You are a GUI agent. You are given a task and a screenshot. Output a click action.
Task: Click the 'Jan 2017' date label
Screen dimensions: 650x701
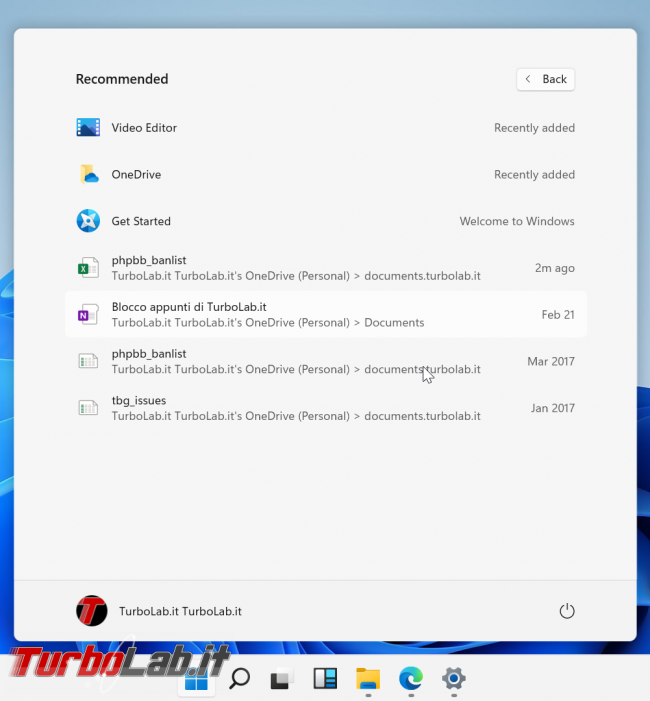[x=553, y=408]
